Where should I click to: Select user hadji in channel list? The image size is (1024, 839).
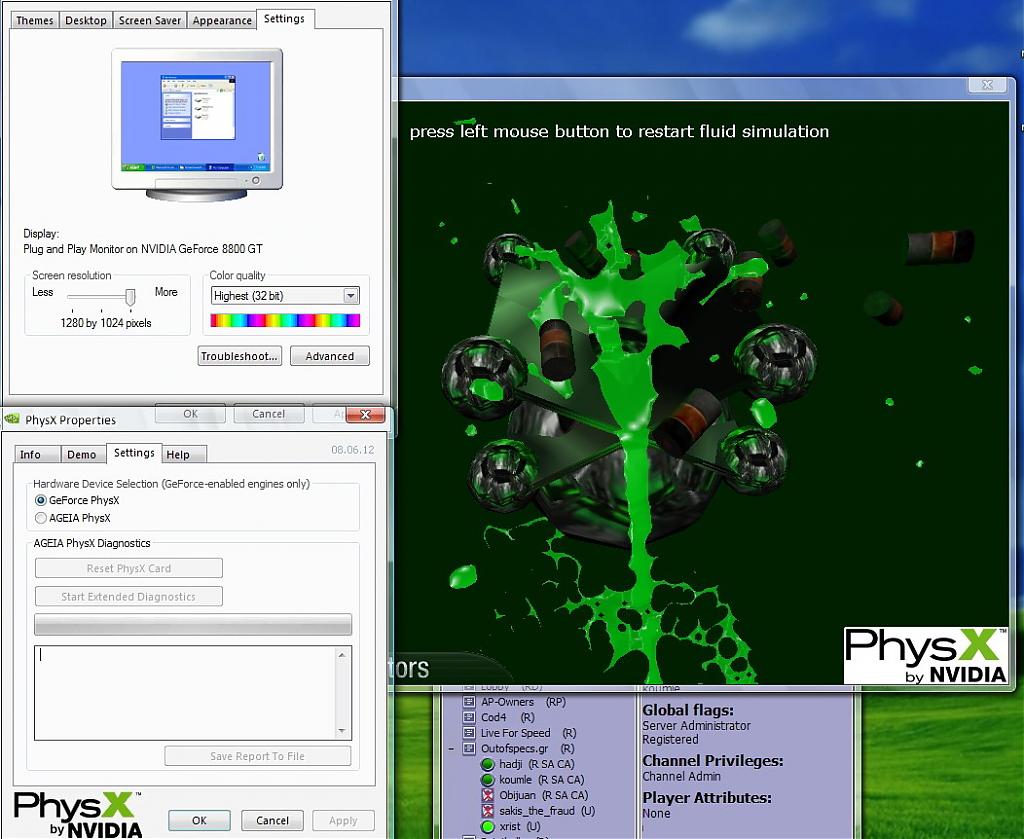click(x=528, y=764)
